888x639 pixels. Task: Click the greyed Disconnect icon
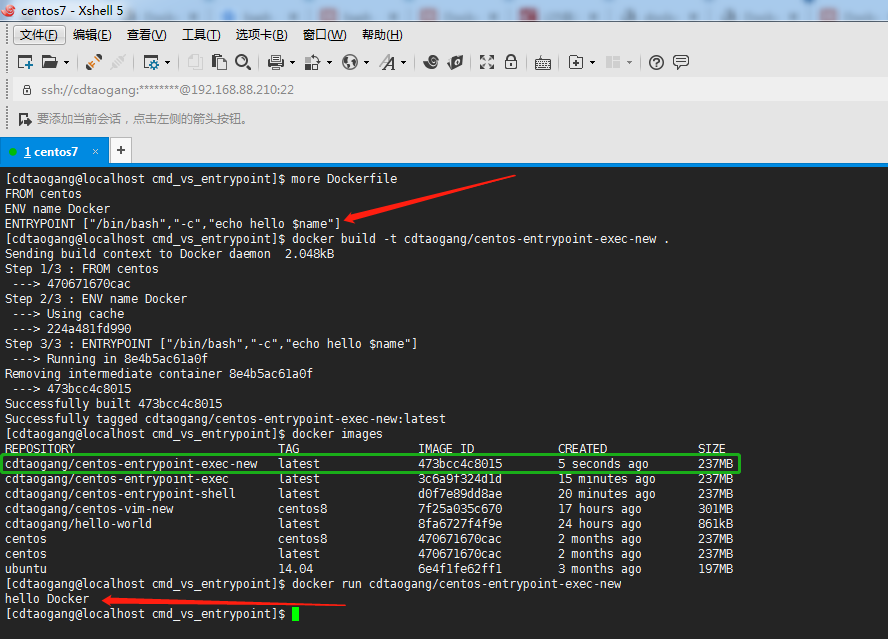coord(118,62)
